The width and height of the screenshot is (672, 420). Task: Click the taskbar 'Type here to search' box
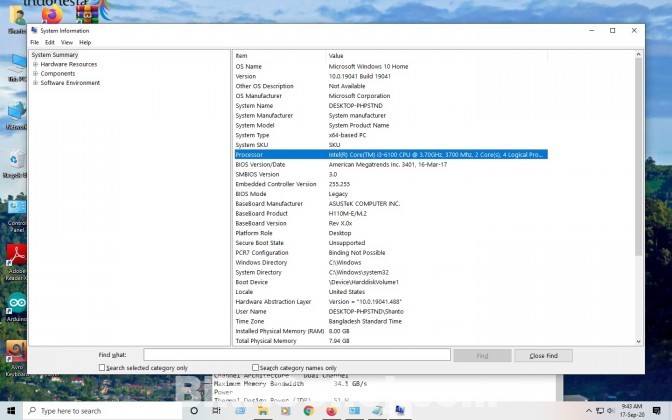click(x=102, y=411)
